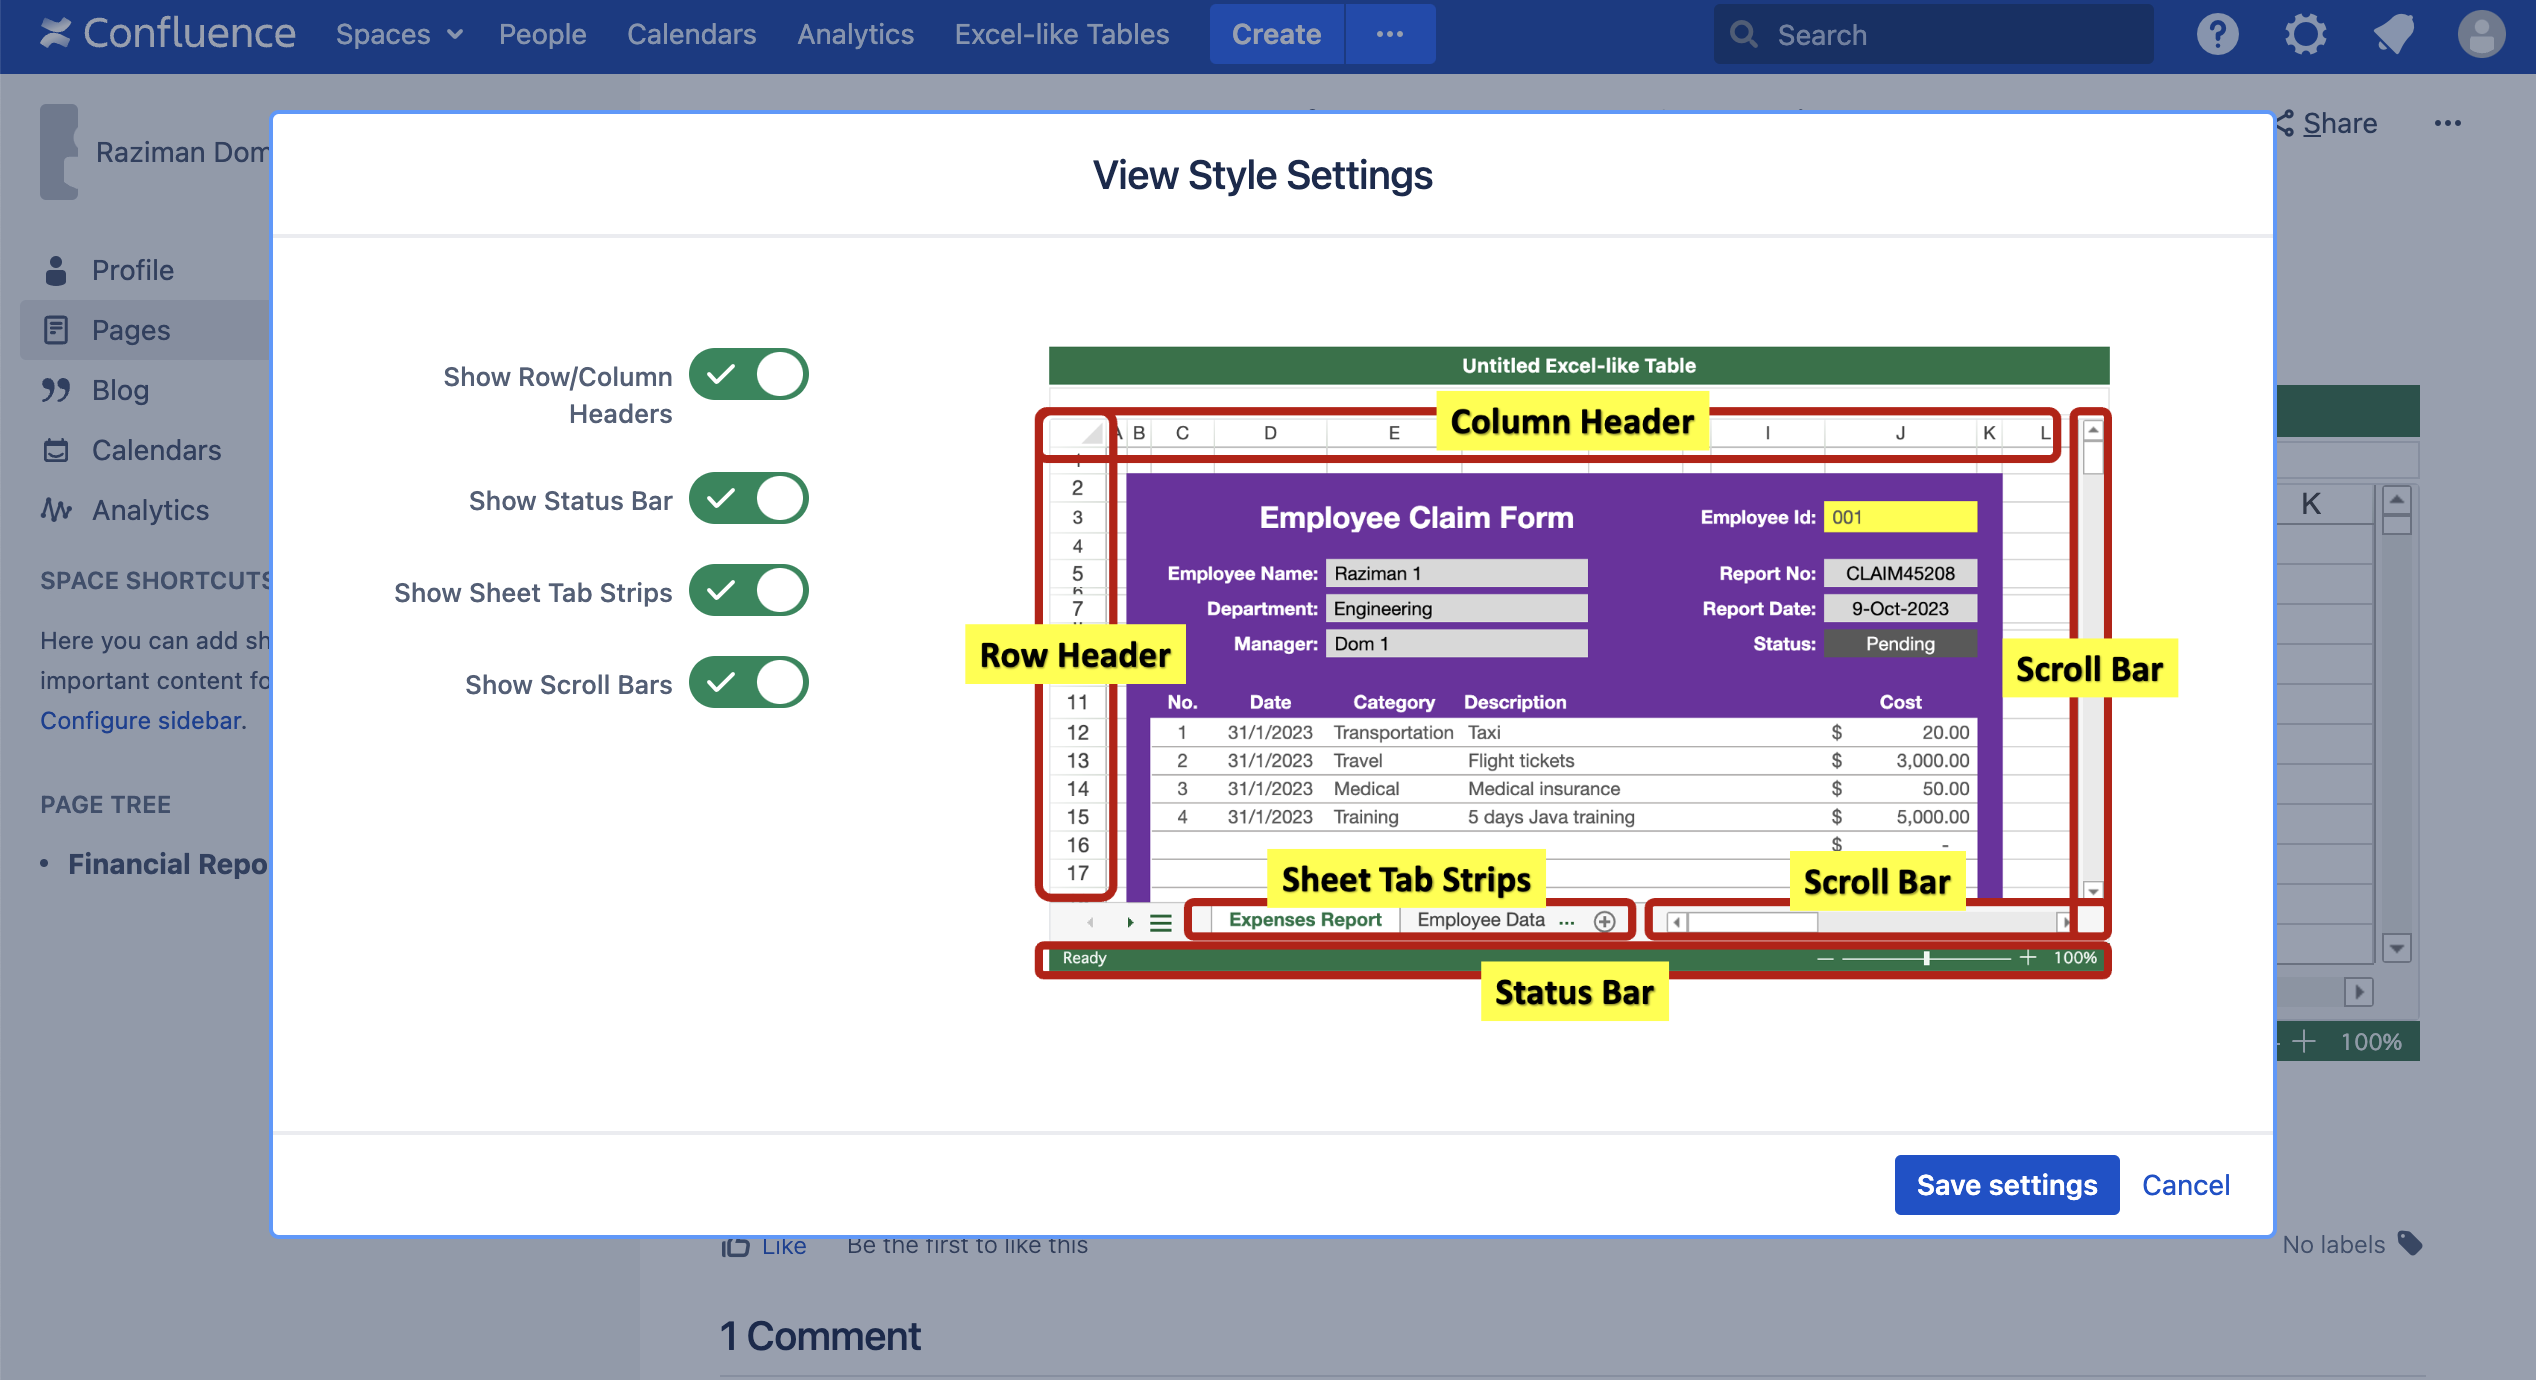Viewport: 2536px width, 1380px height.
Task: Click the Share icon at top right
Action: point(2287,123)
